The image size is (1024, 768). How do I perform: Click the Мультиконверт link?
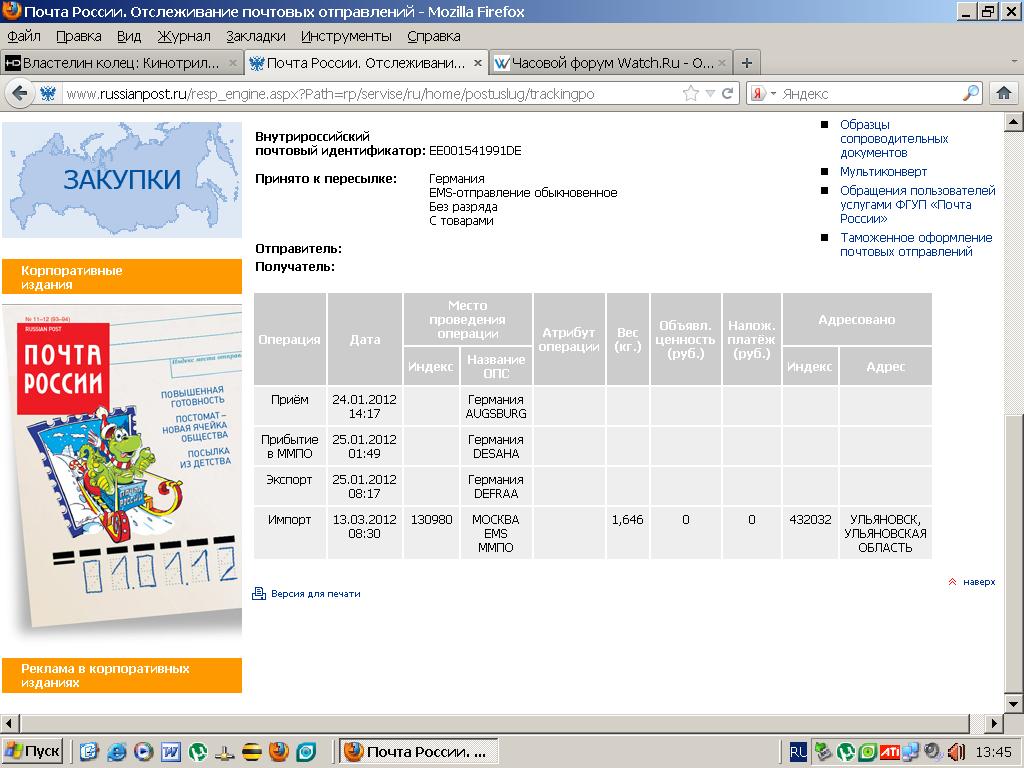click(883, 172)
